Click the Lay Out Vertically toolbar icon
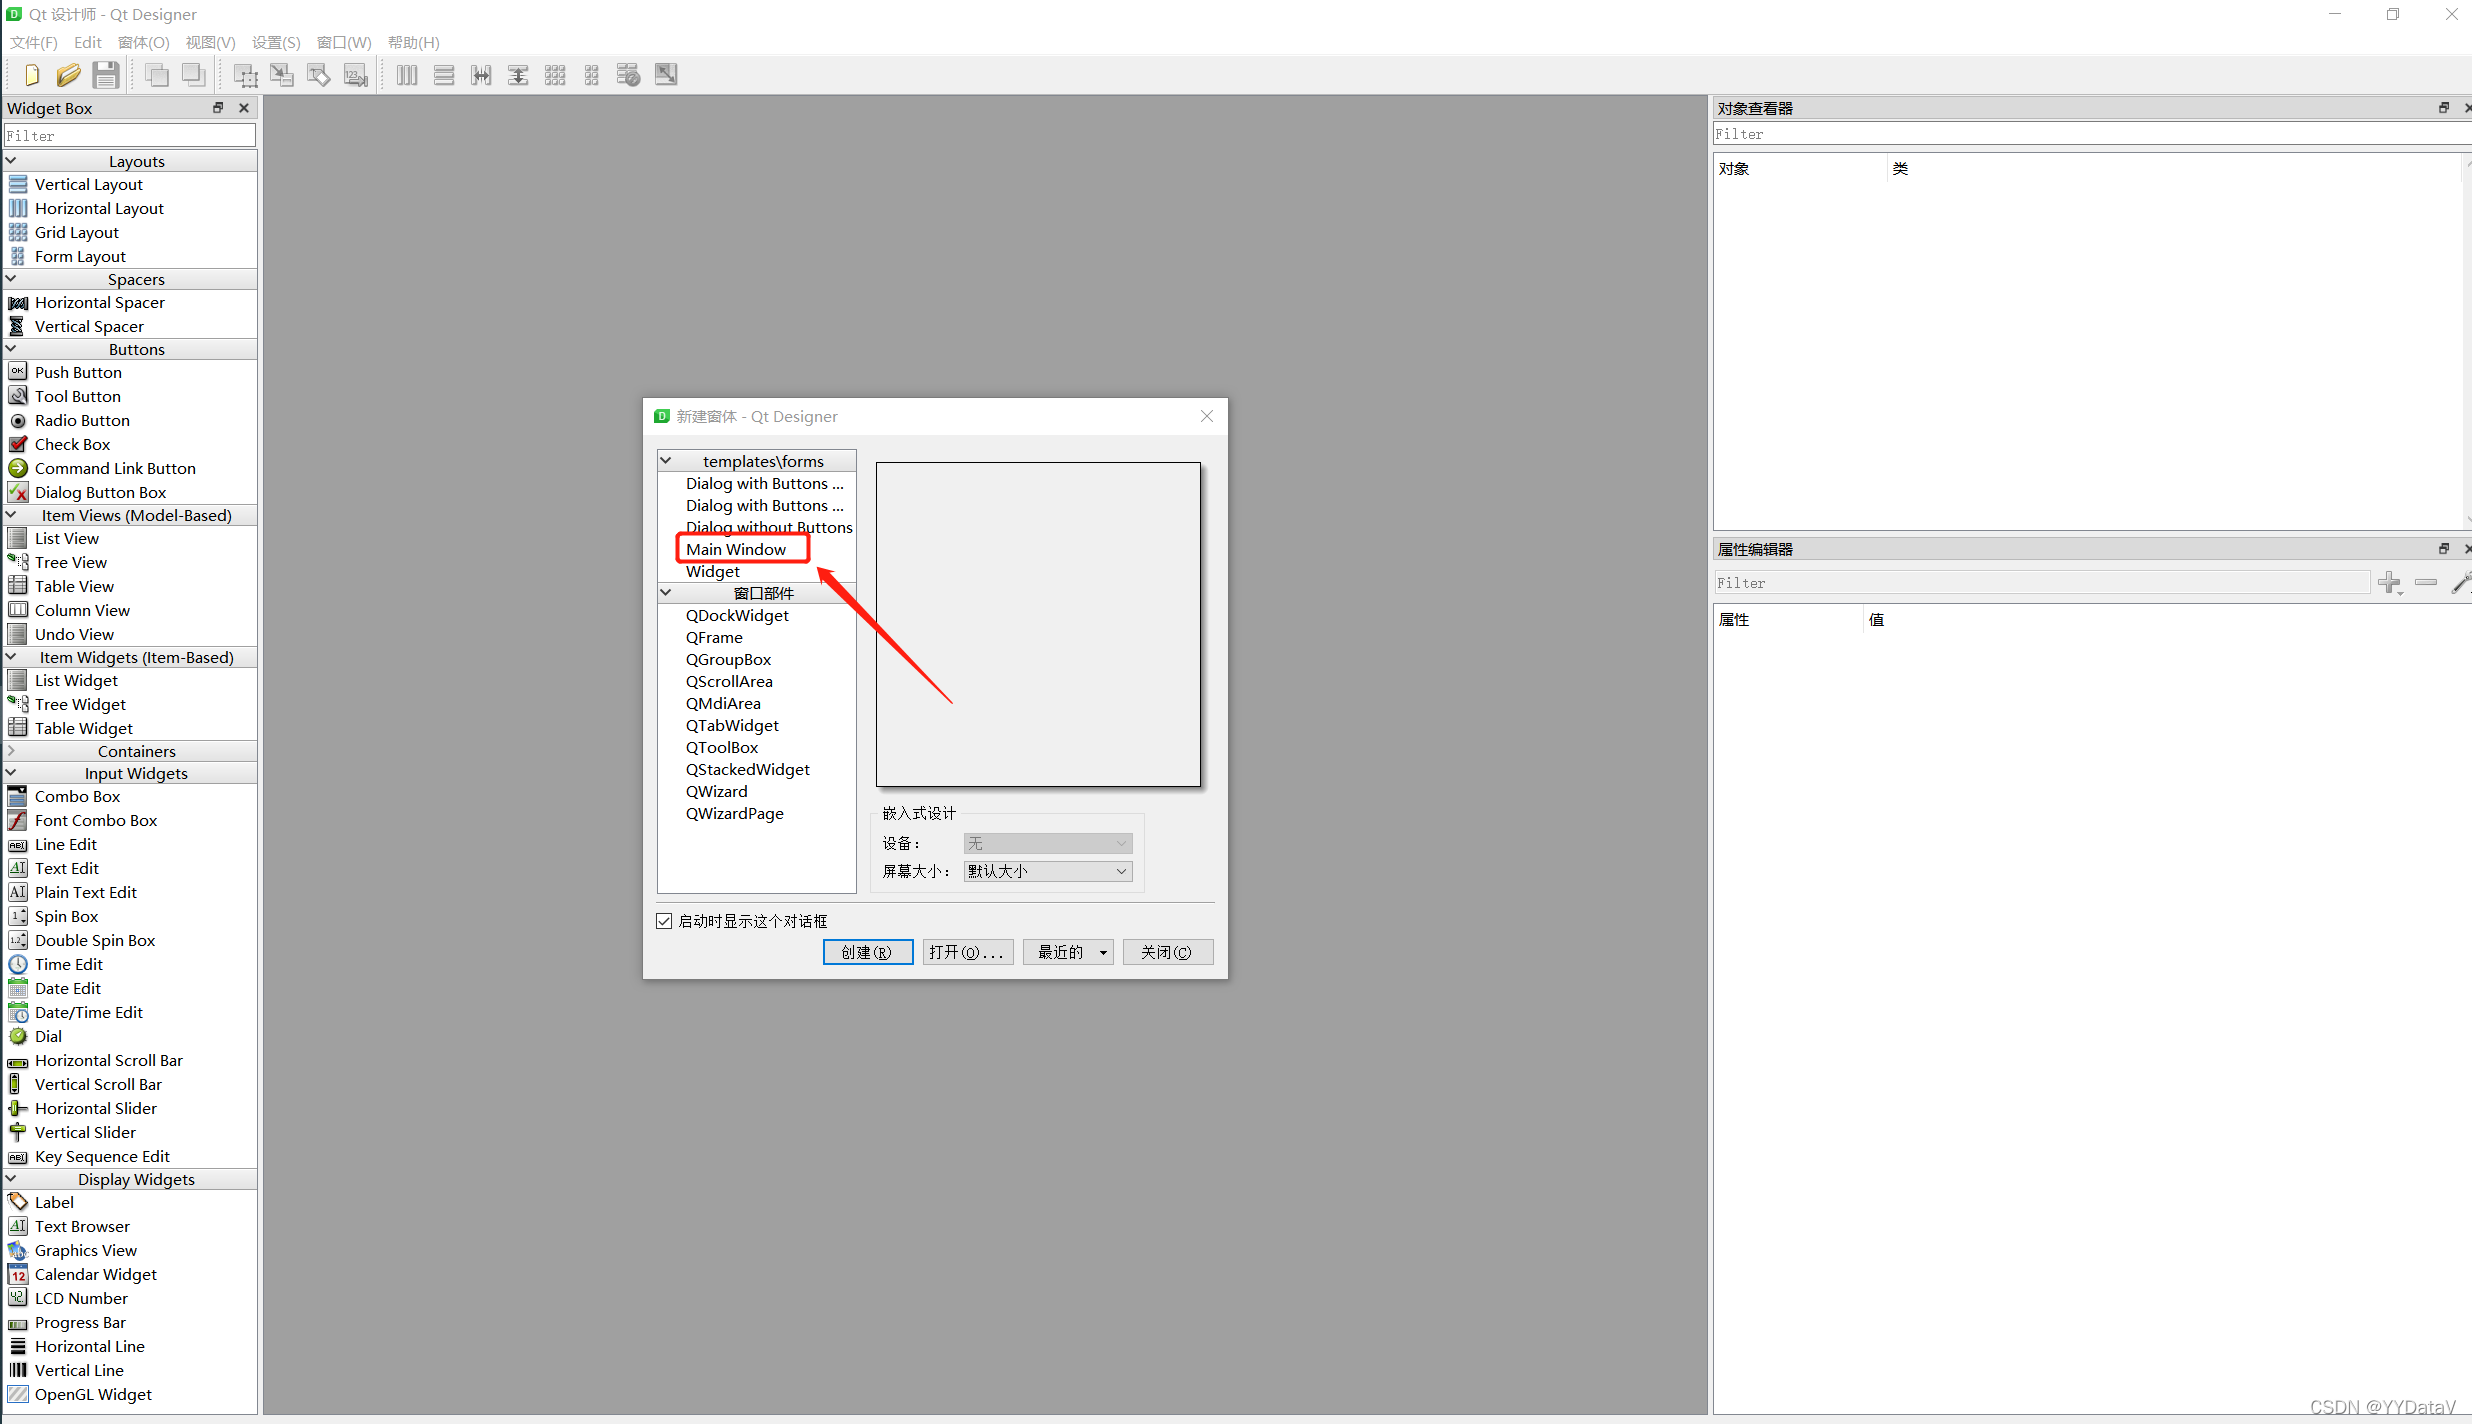Screen dimensions: 2472x1424 click(444, 75)
